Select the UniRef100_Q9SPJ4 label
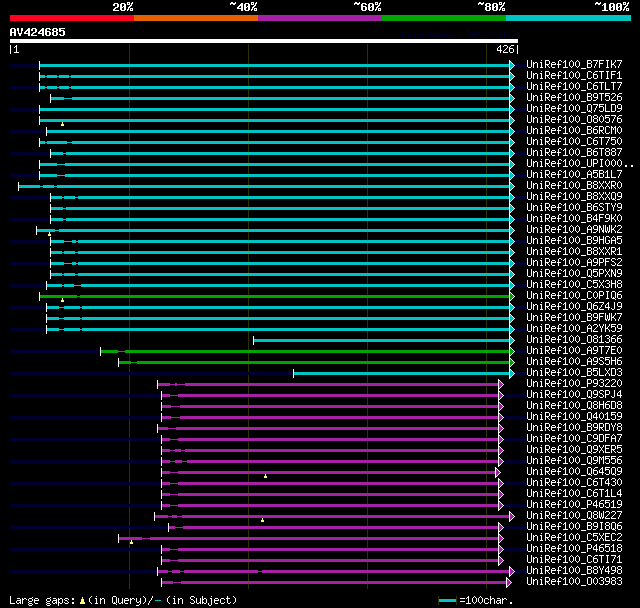 (x=574, y=395)
